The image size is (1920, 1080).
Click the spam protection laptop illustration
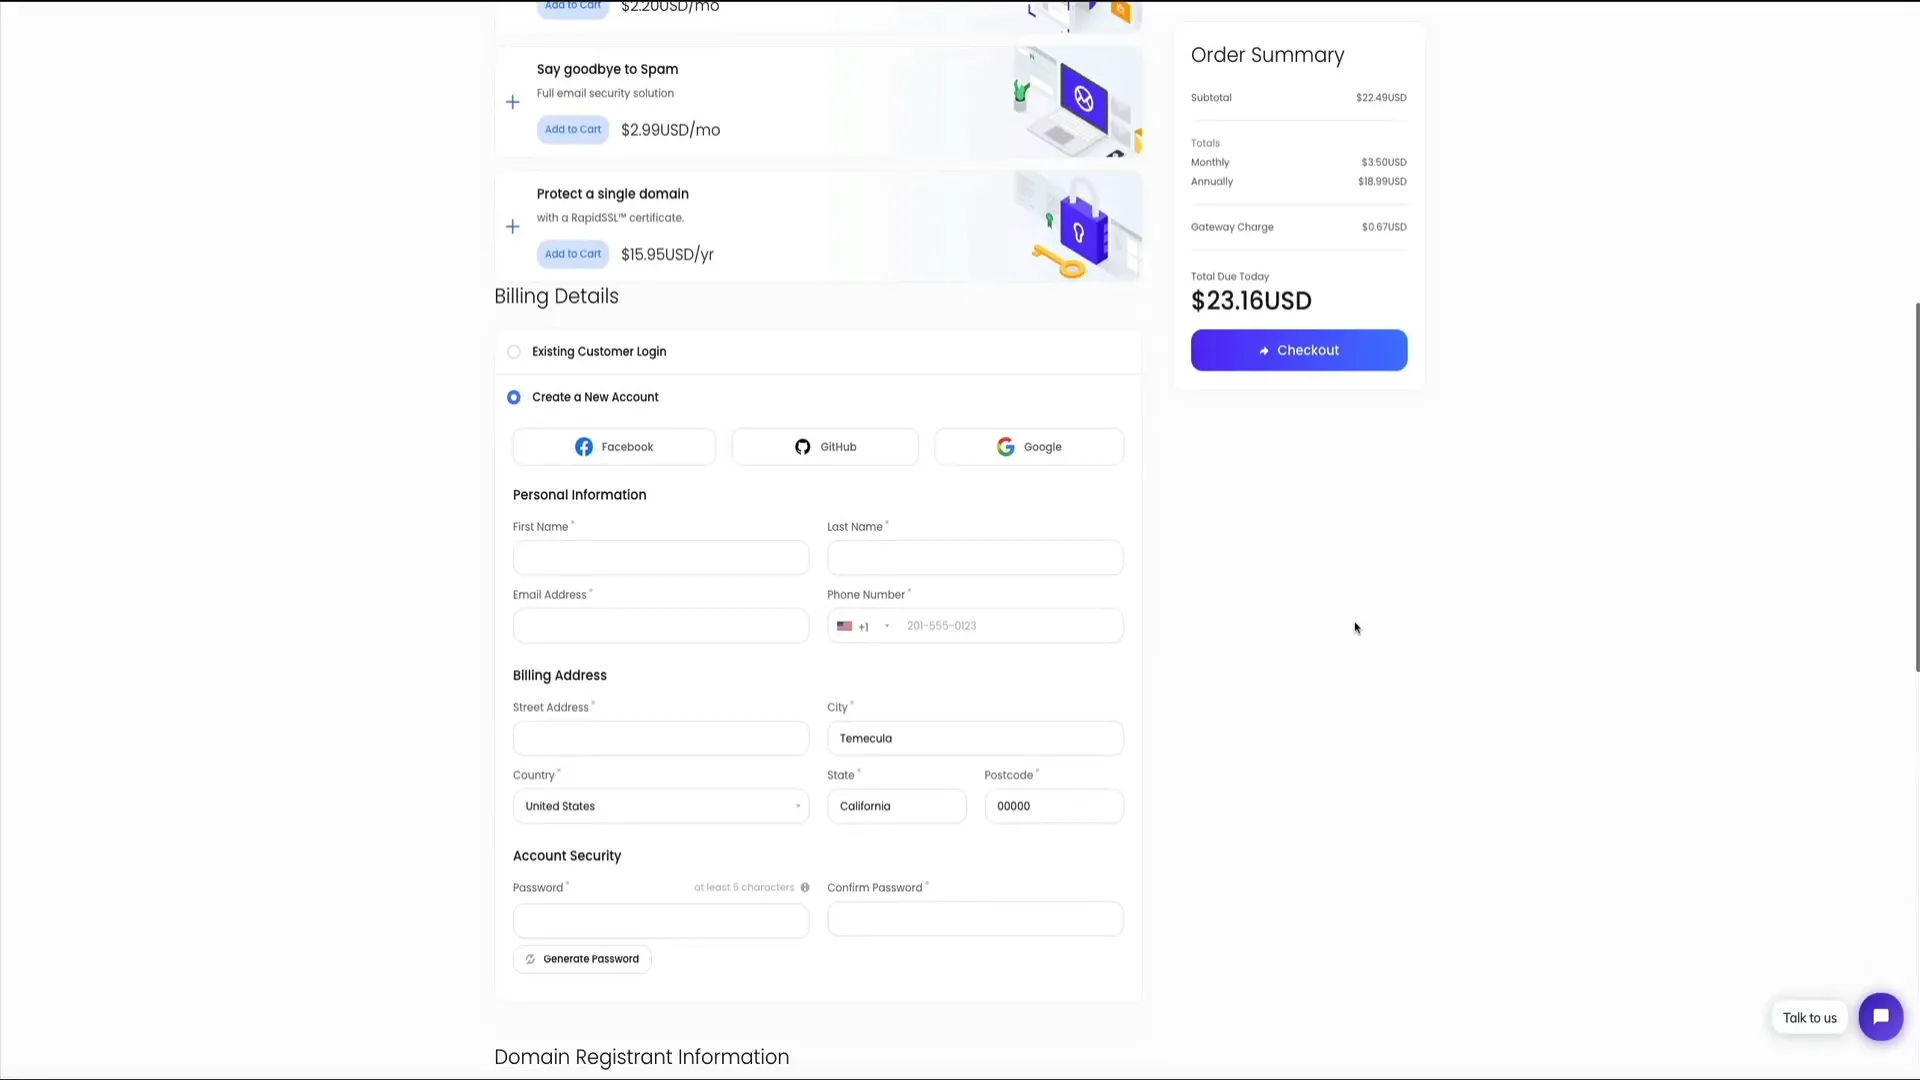[x=1077, y=102]
